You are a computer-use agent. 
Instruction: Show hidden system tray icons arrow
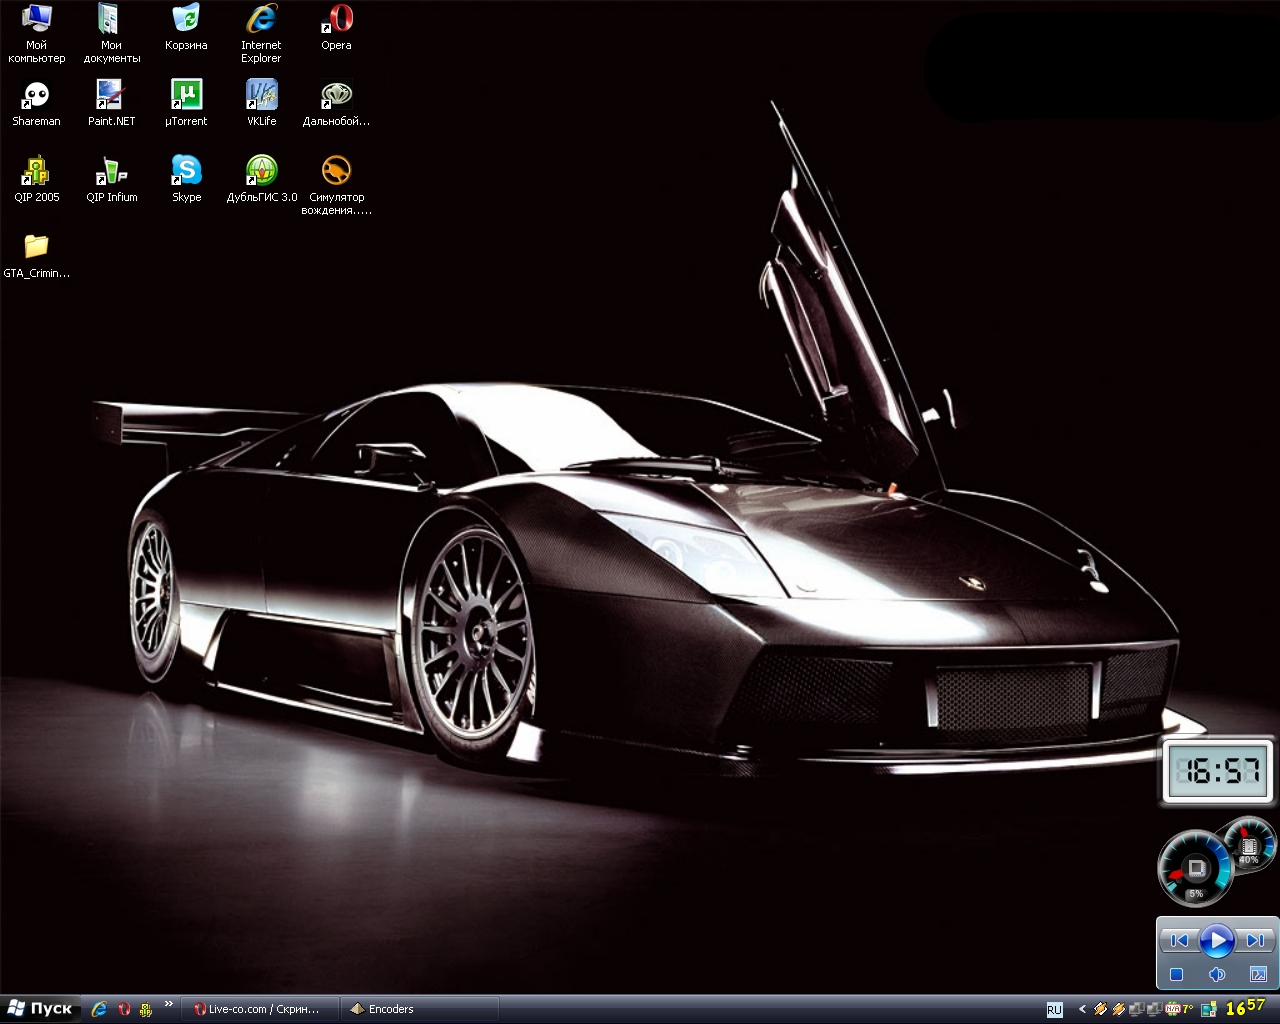1082,1009
